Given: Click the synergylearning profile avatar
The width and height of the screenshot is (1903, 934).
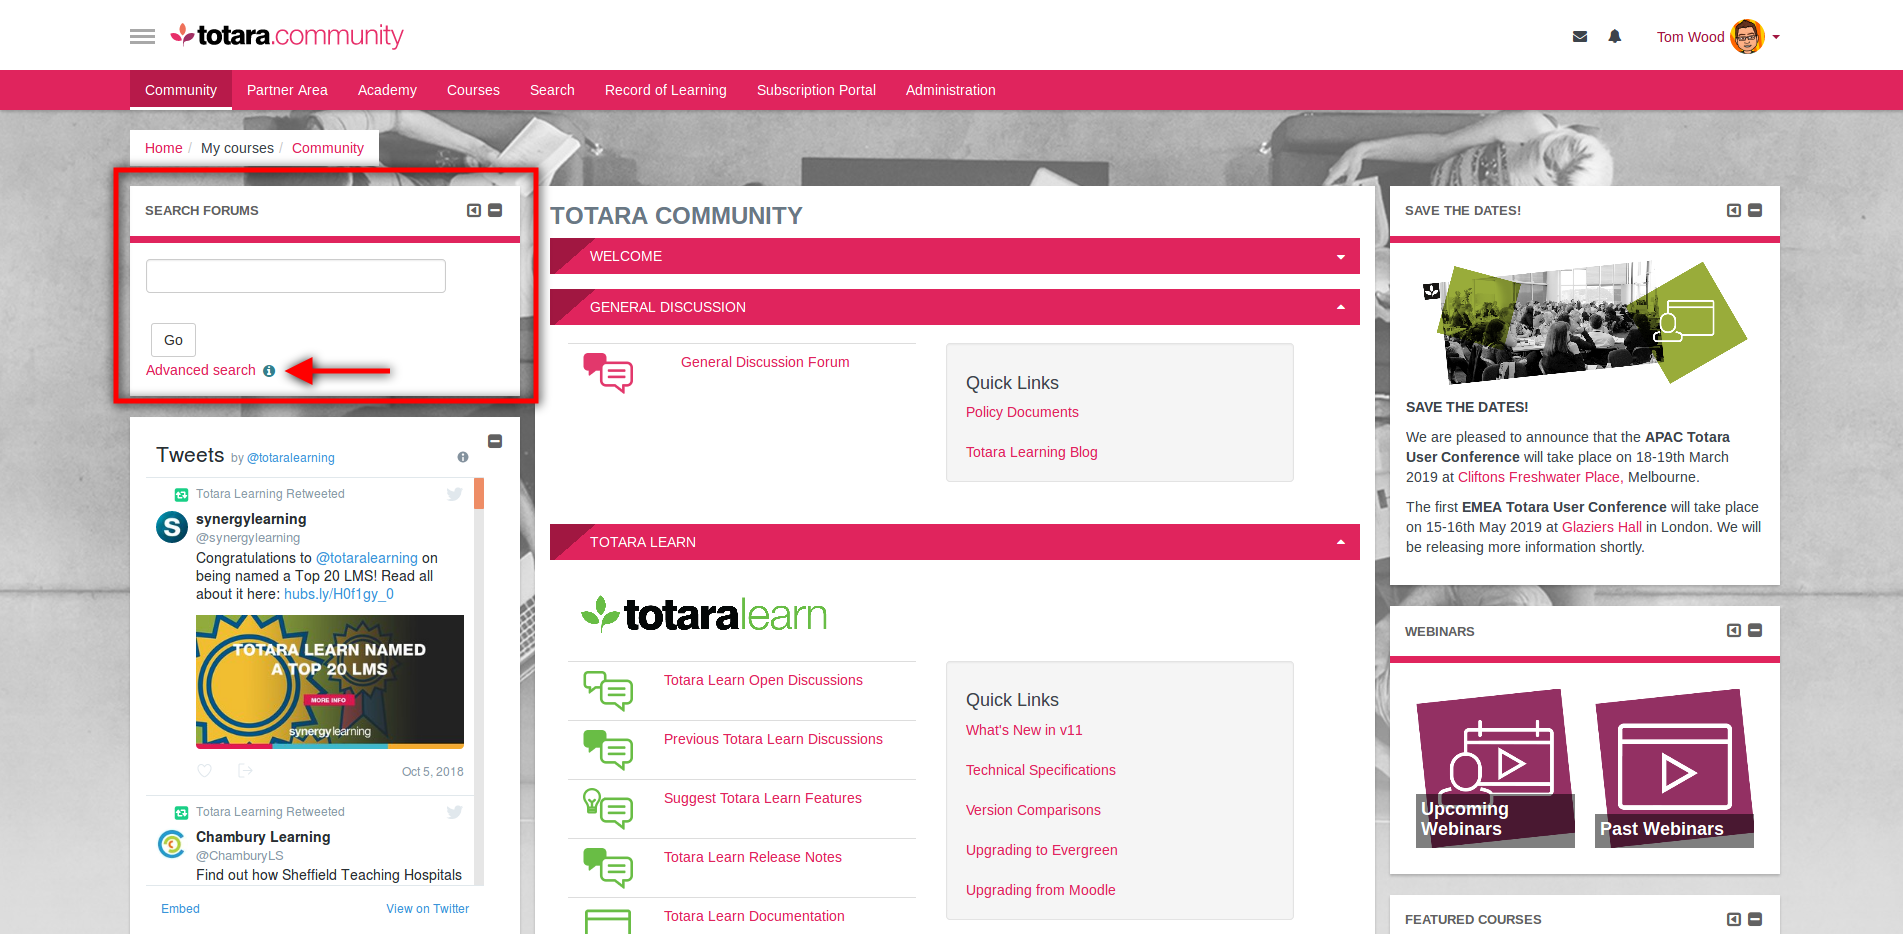Looking at the screenshot, I should pos(172,527).
